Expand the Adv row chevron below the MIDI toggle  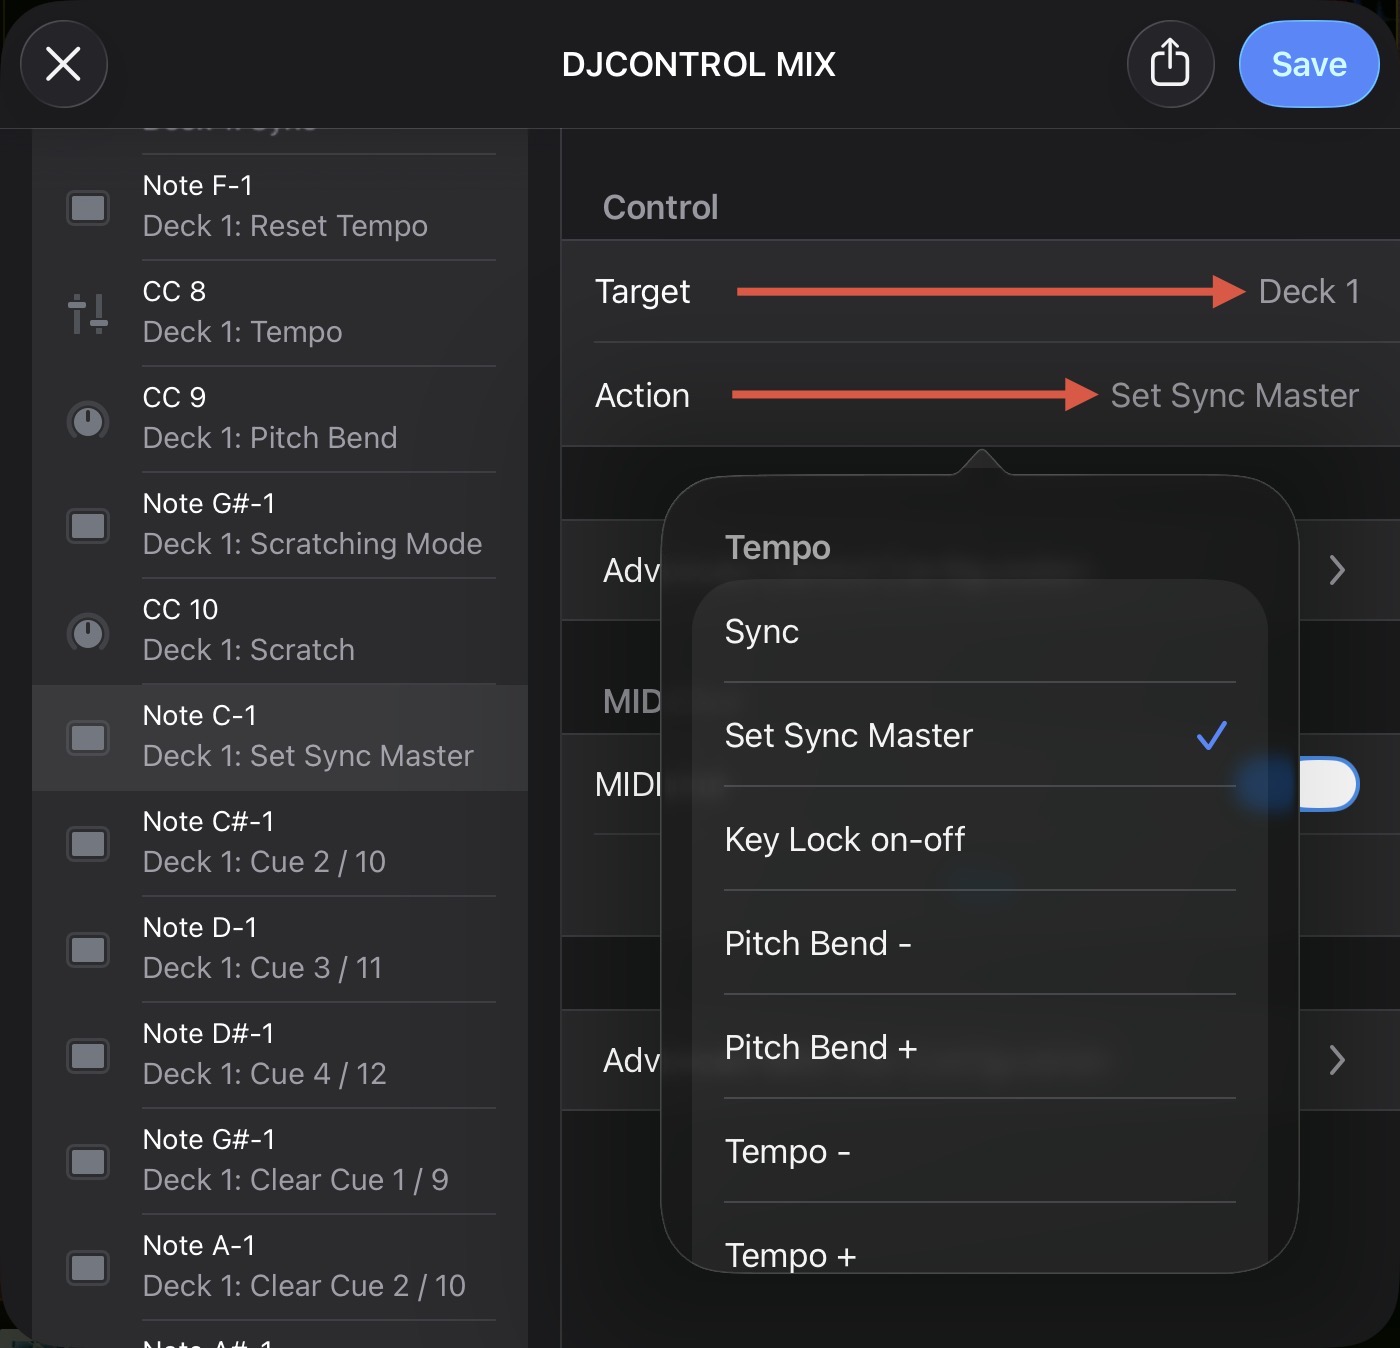click(1337, 1060)
